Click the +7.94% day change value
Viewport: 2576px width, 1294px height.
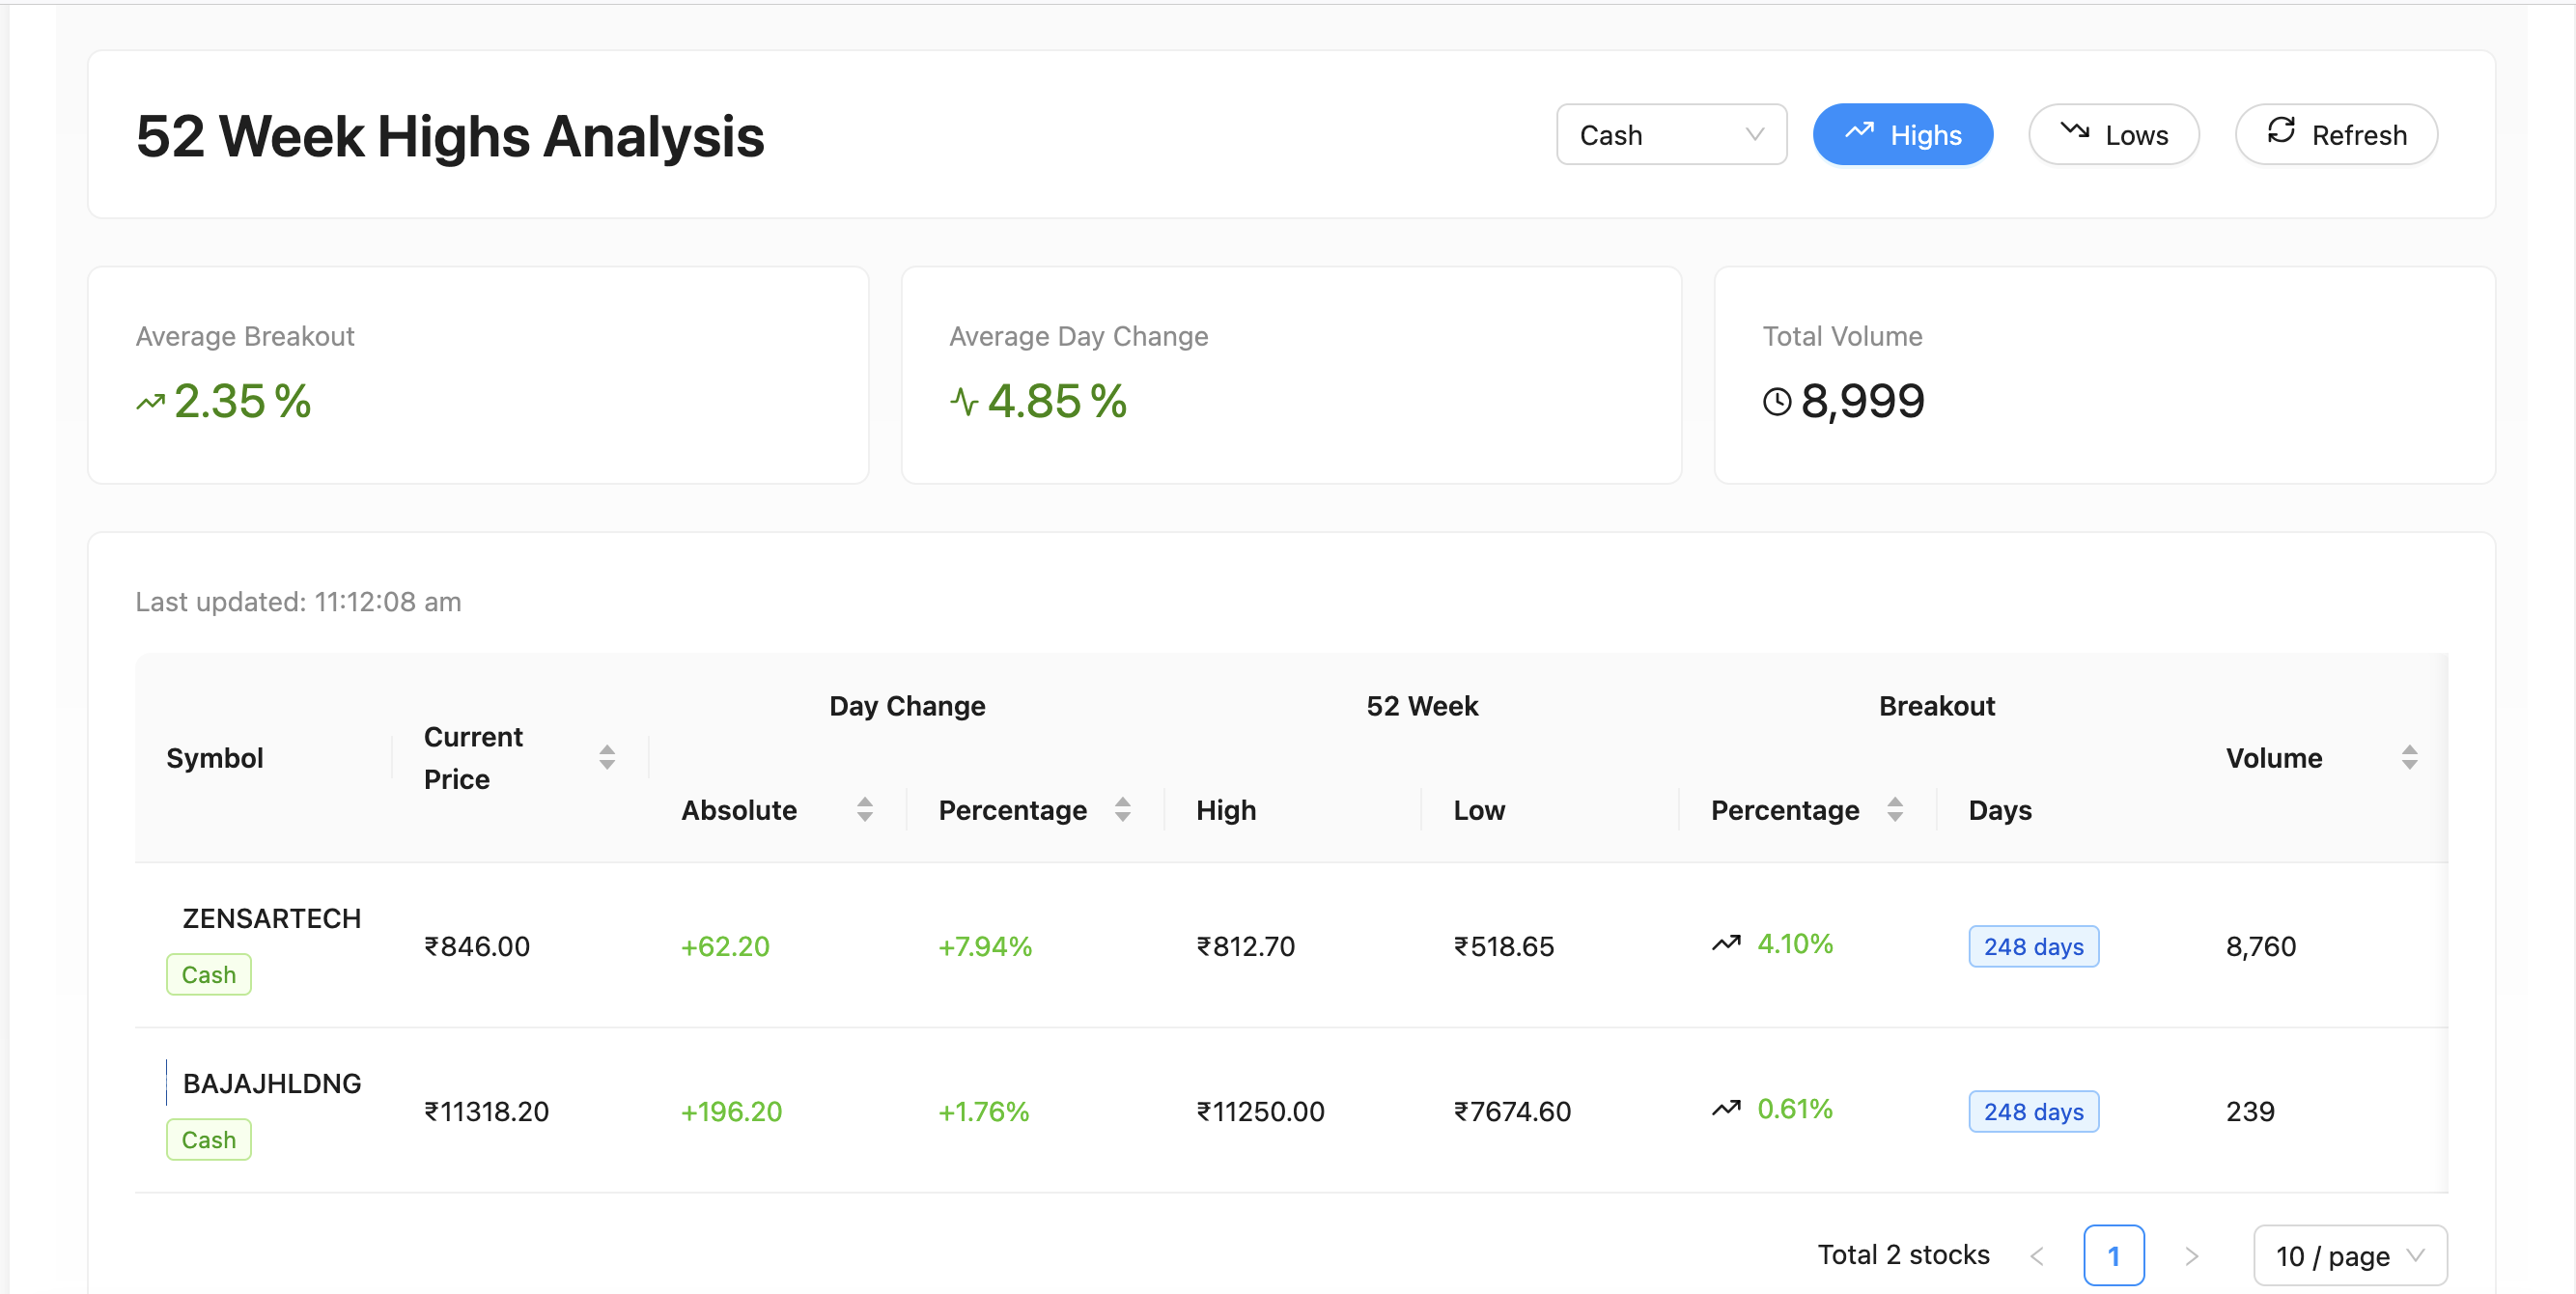click(x=984, y=946)
